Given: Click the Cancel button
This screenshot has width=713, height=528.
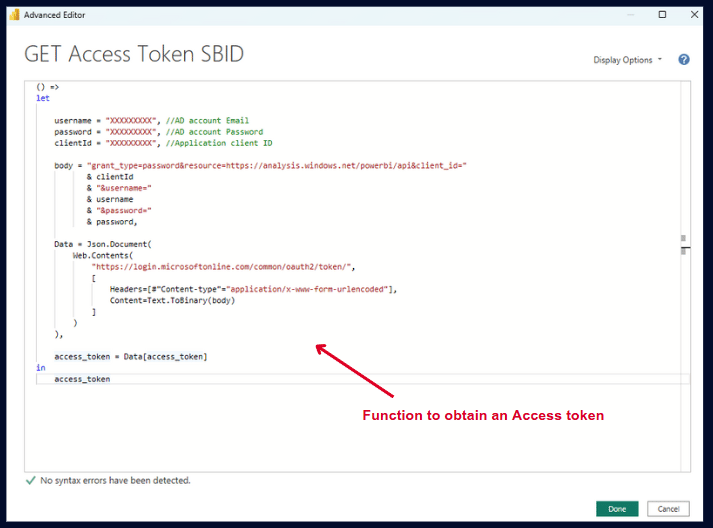Looking at the screenshot, I should pyautogui.click(x=668, y=509).
